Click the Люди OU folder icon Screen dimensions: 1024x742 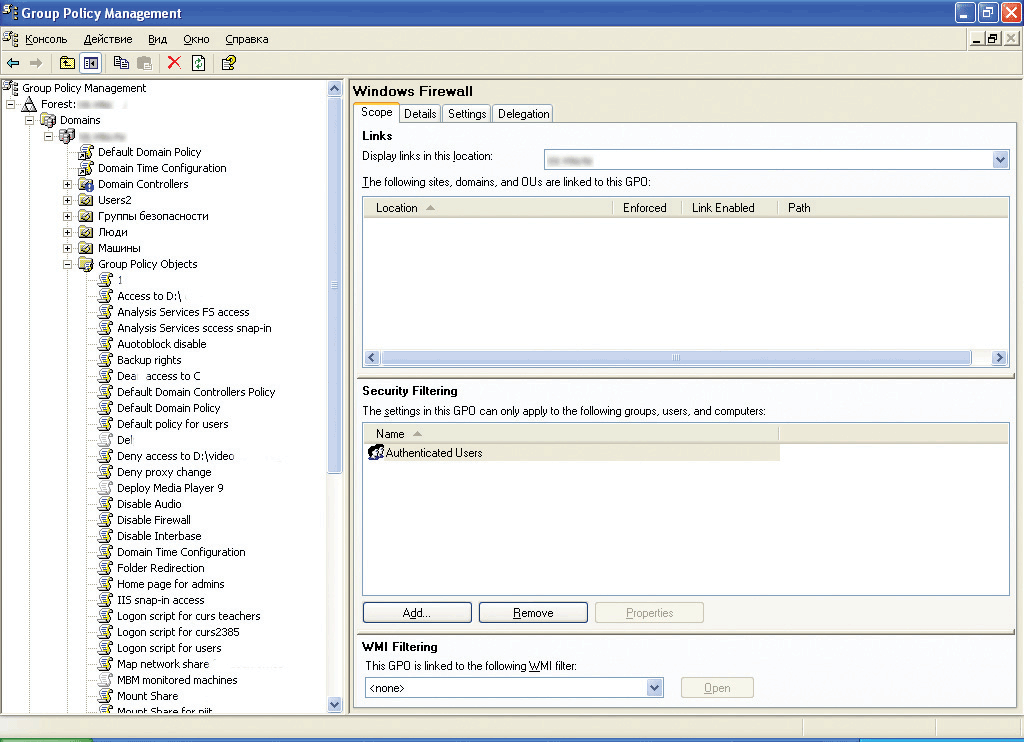pyautogui.click(x=86, y=232)
